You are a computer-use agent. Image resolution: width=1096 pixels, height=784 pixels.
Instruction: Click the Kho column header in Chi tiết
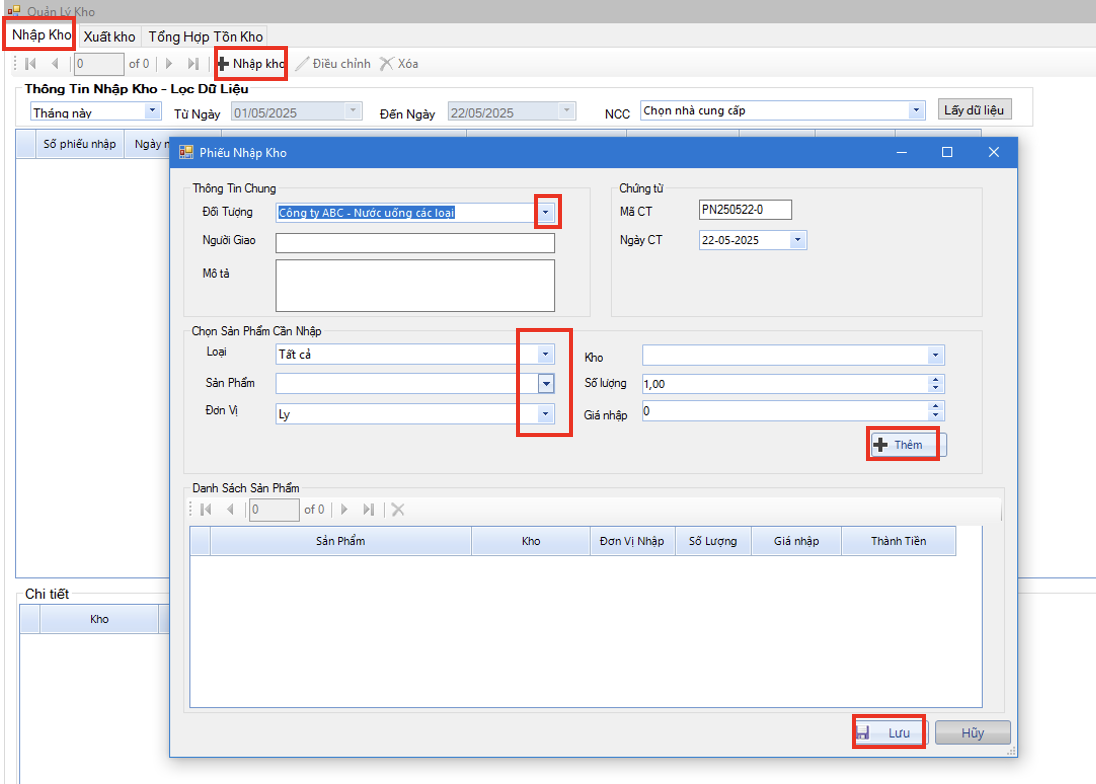click(x=99, y=619)
